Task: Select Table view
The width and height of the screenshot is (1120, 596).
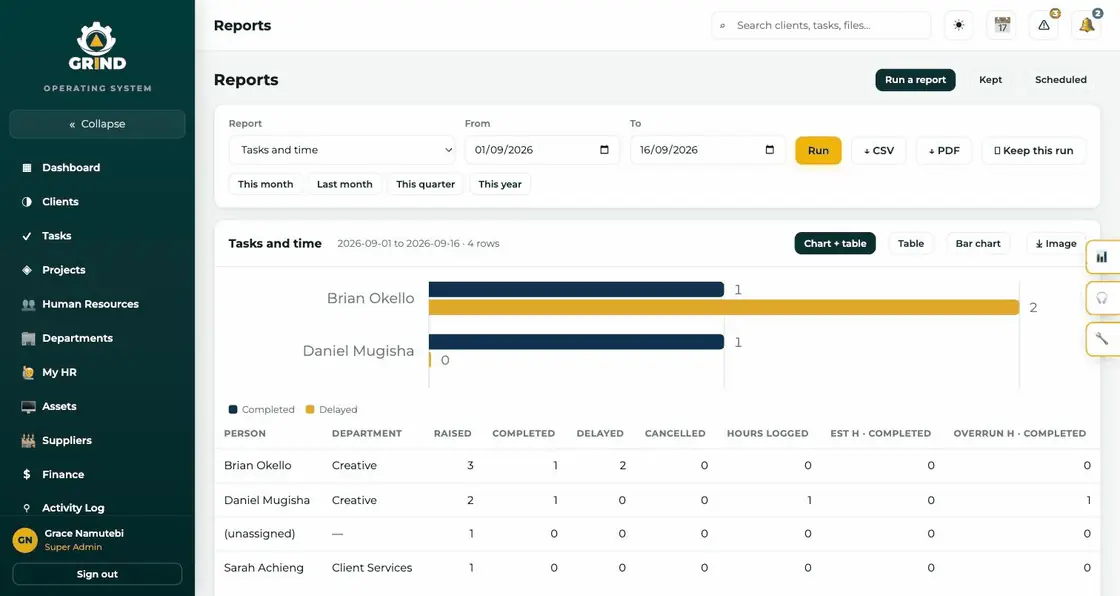Action: pyautogui.click(x=911, y=244)
